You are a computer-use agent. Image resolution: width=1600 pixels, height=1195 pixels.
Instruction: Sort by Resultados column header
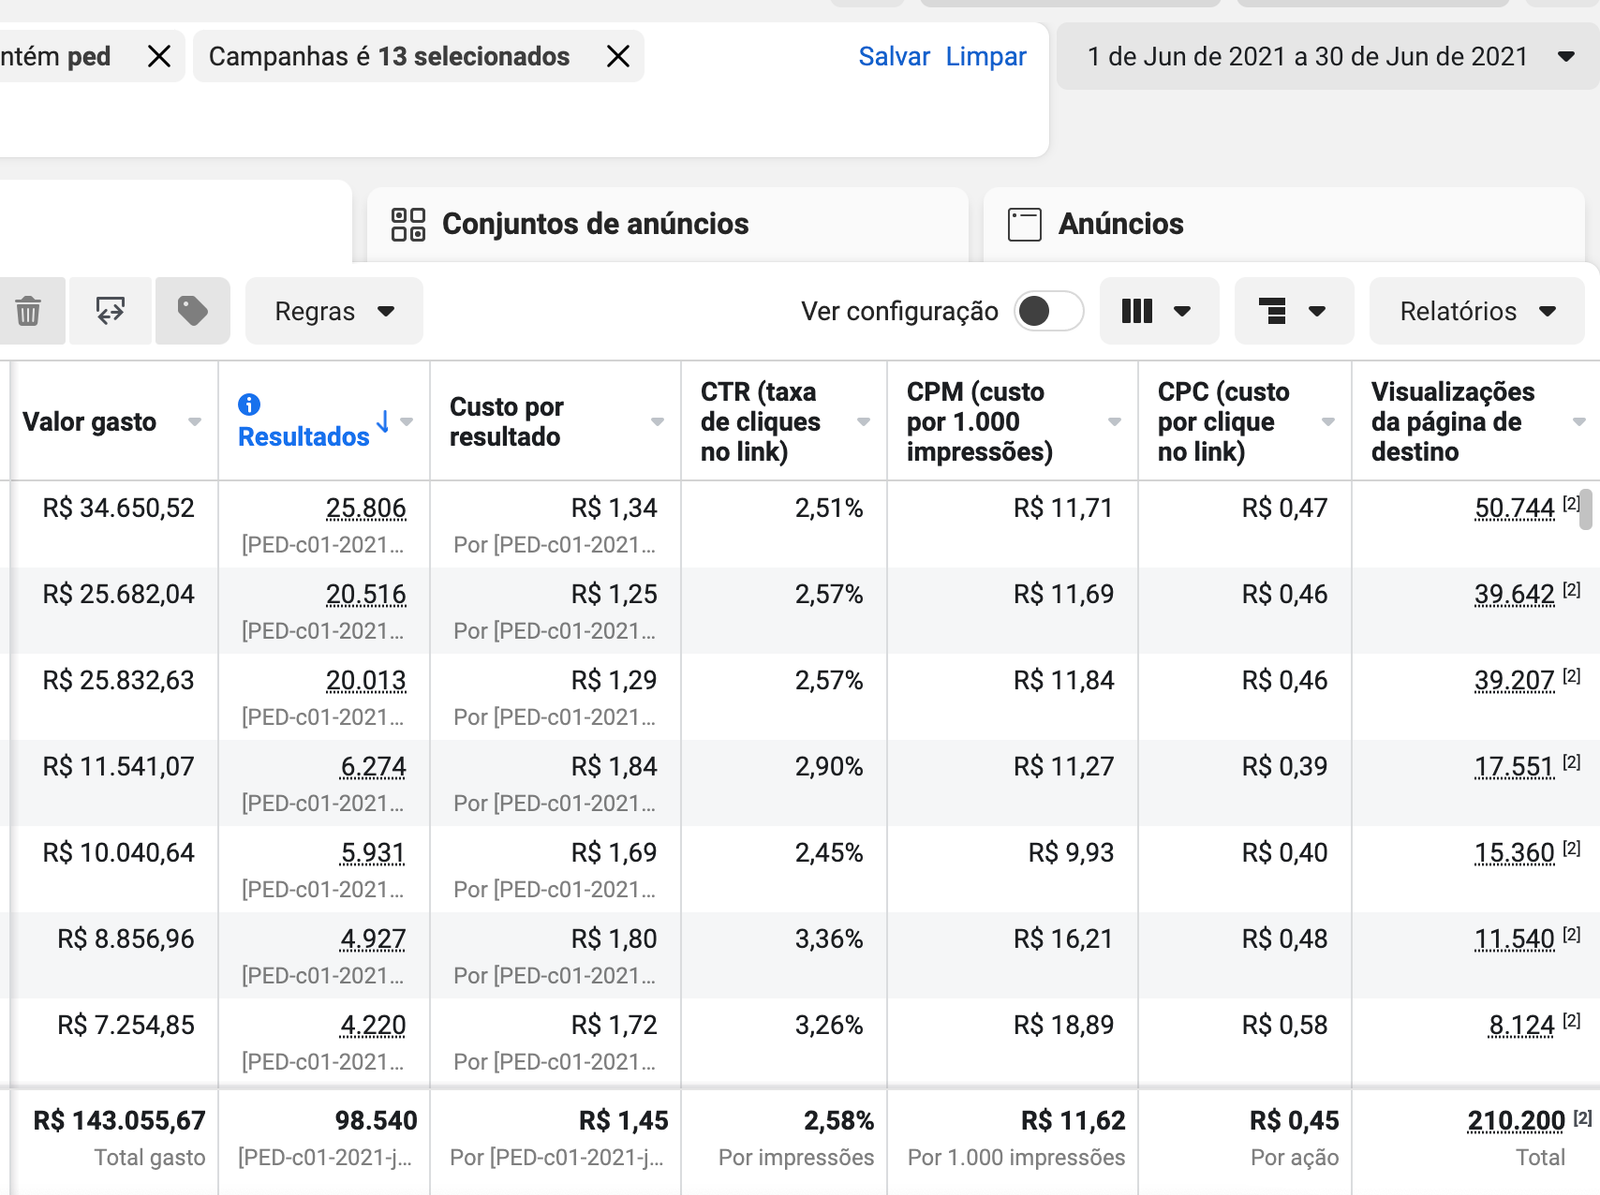(x=304, y=437)
